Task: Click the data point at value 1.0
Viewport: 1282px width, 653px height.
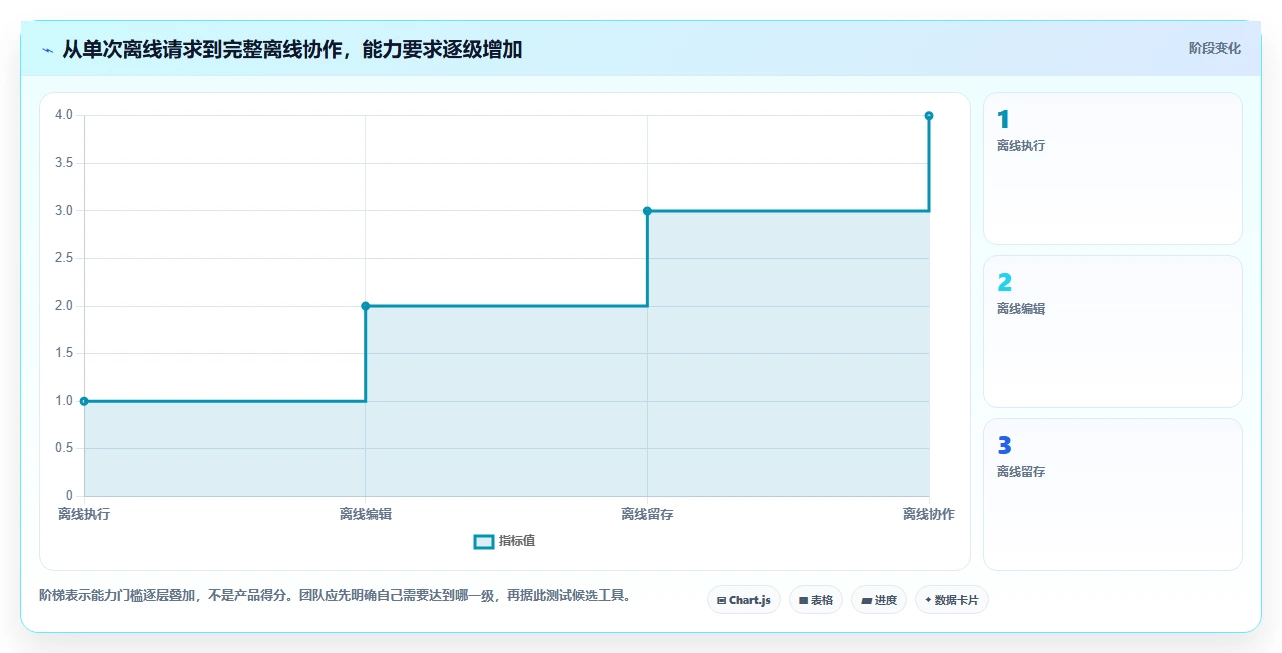Action: pos(84,401)
